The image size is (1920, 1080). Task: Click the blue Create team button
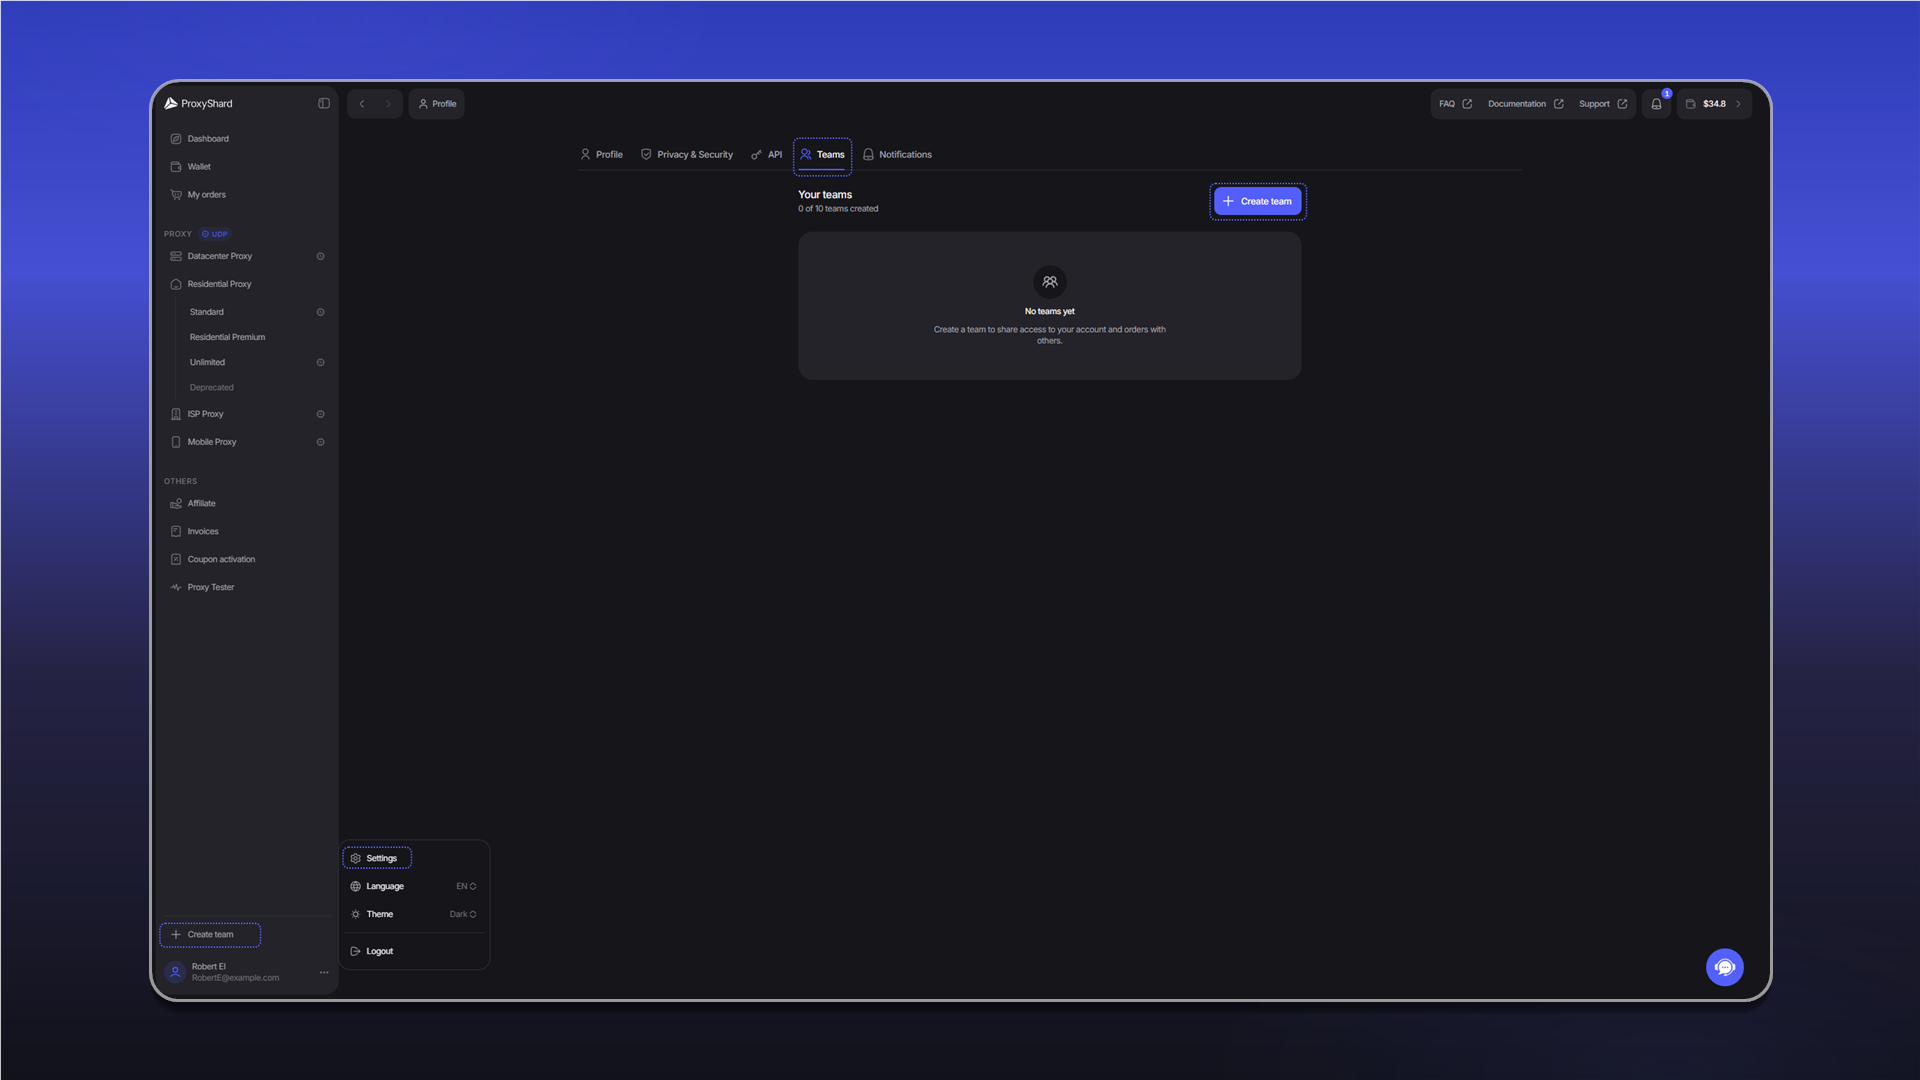(1257, 201)
